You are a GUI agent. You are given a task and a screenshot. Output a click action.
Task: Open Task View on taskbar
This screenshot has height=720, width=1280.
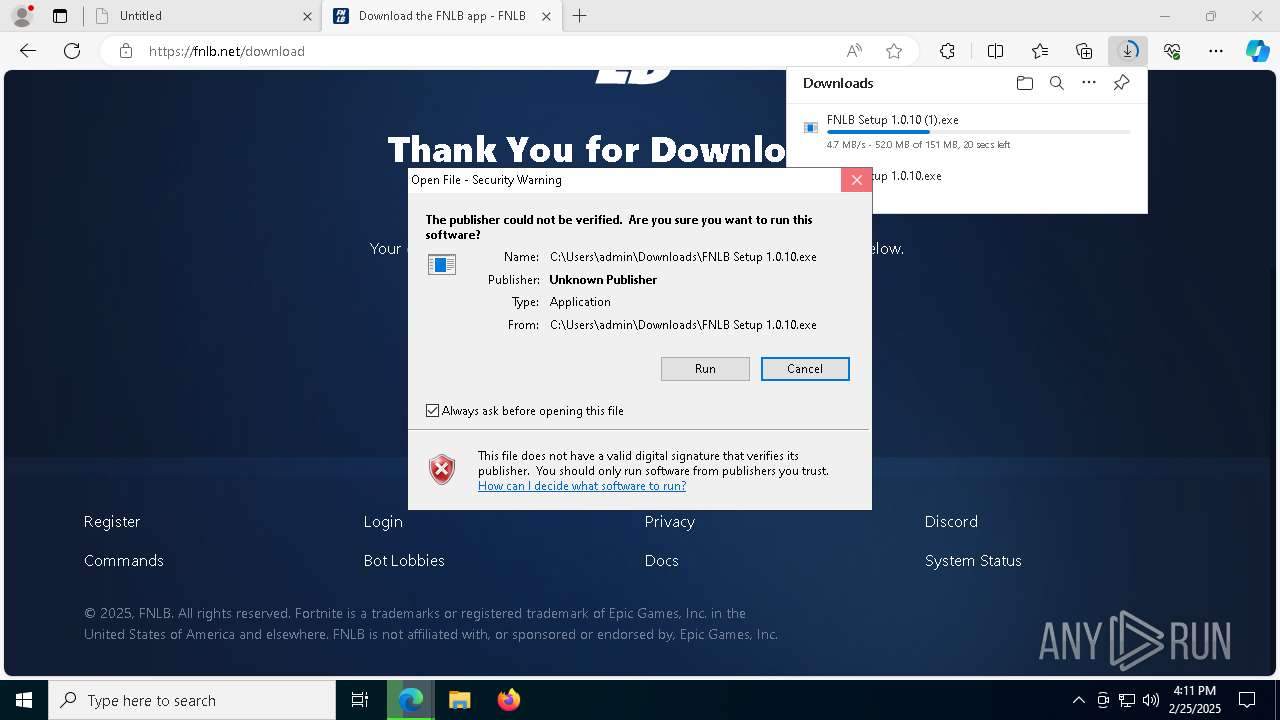[x=360, y=700]
